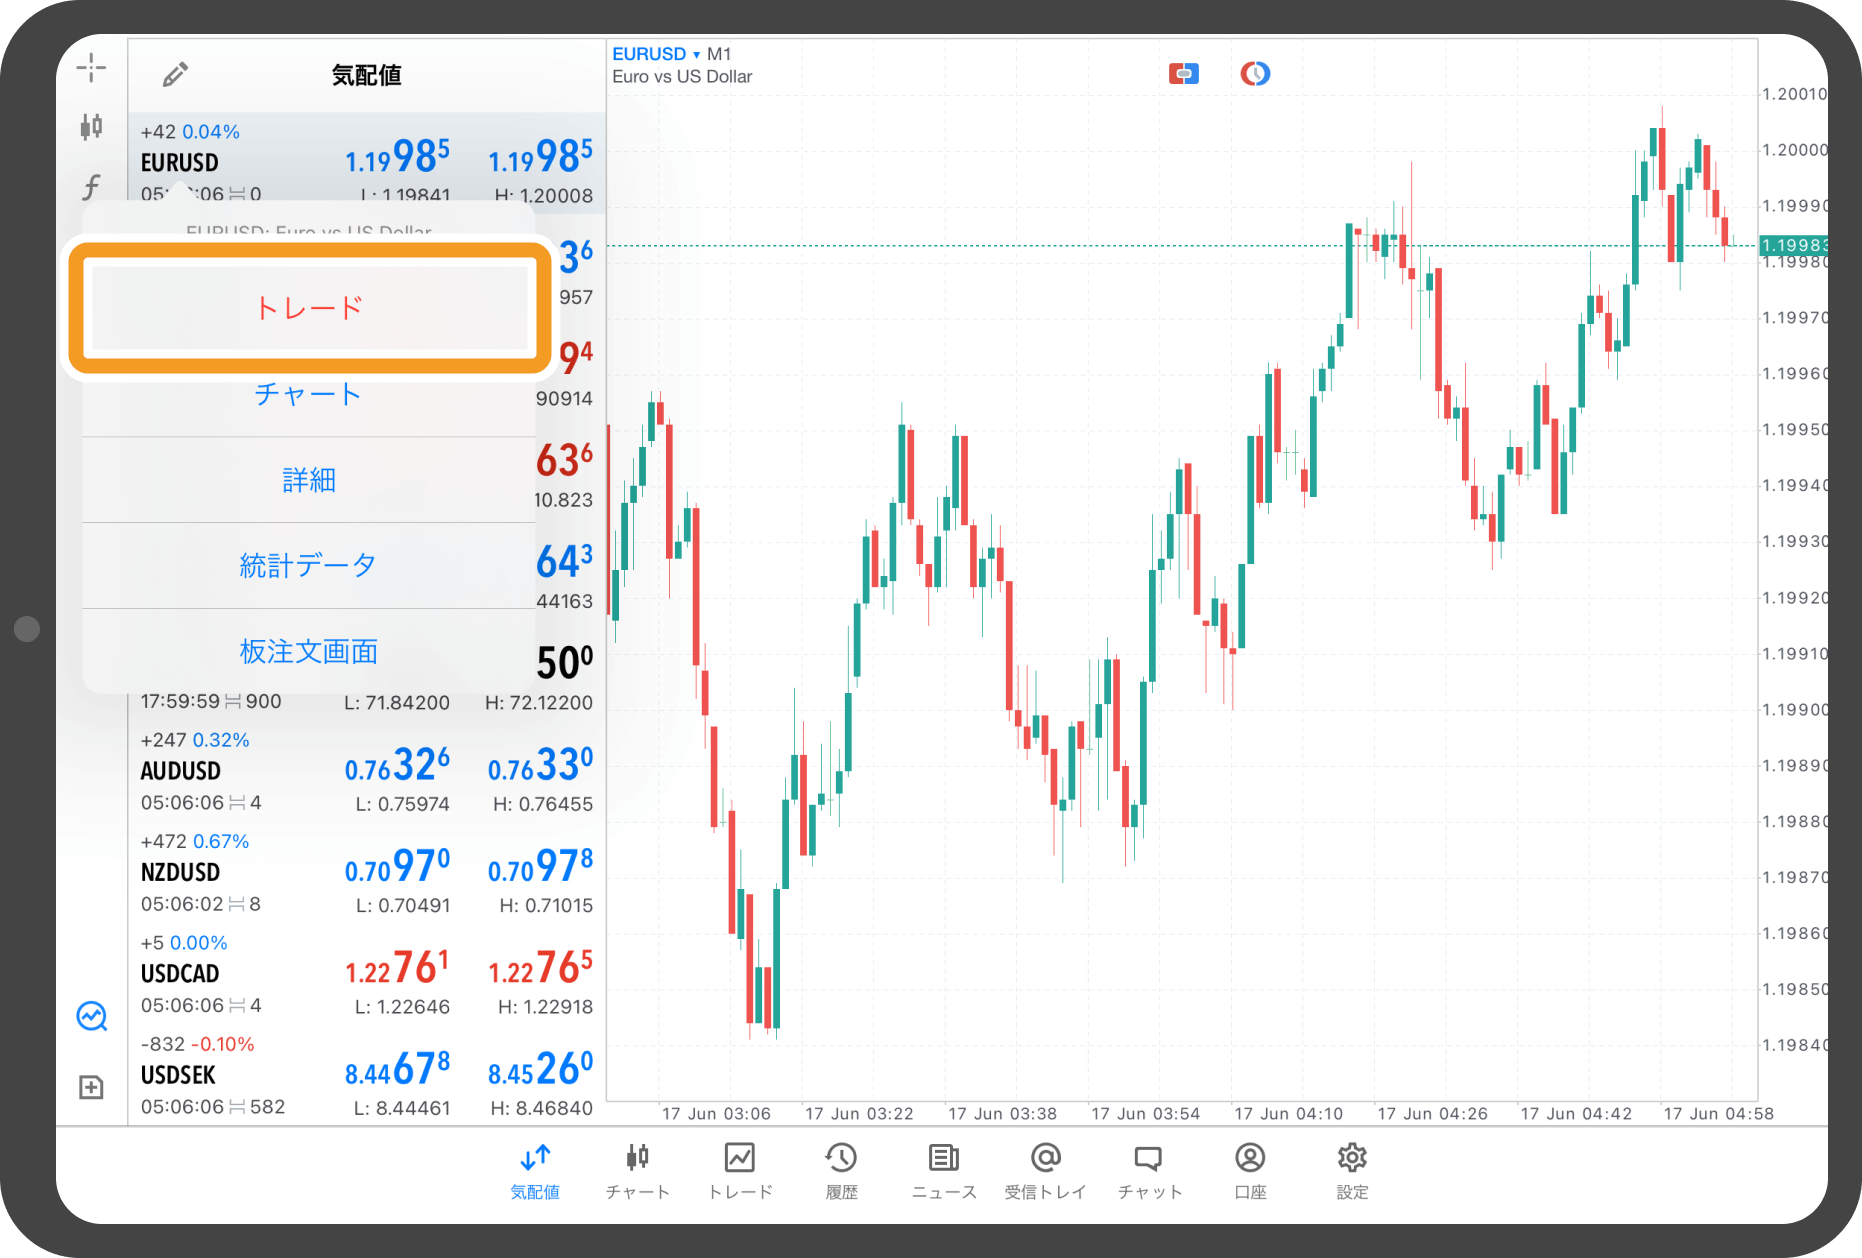This screenshot has width=1862, height=1258.
Task: Tap USDCAD ask price 1.22765
Action: pyautogui.click(x=540, y=967)
